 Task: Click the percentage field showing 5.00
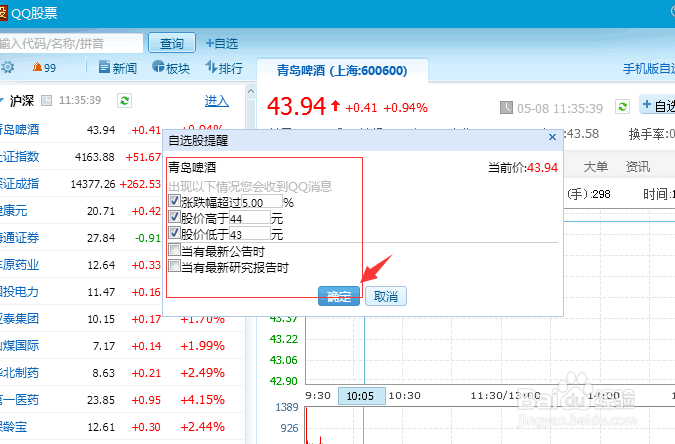point(261,202)
